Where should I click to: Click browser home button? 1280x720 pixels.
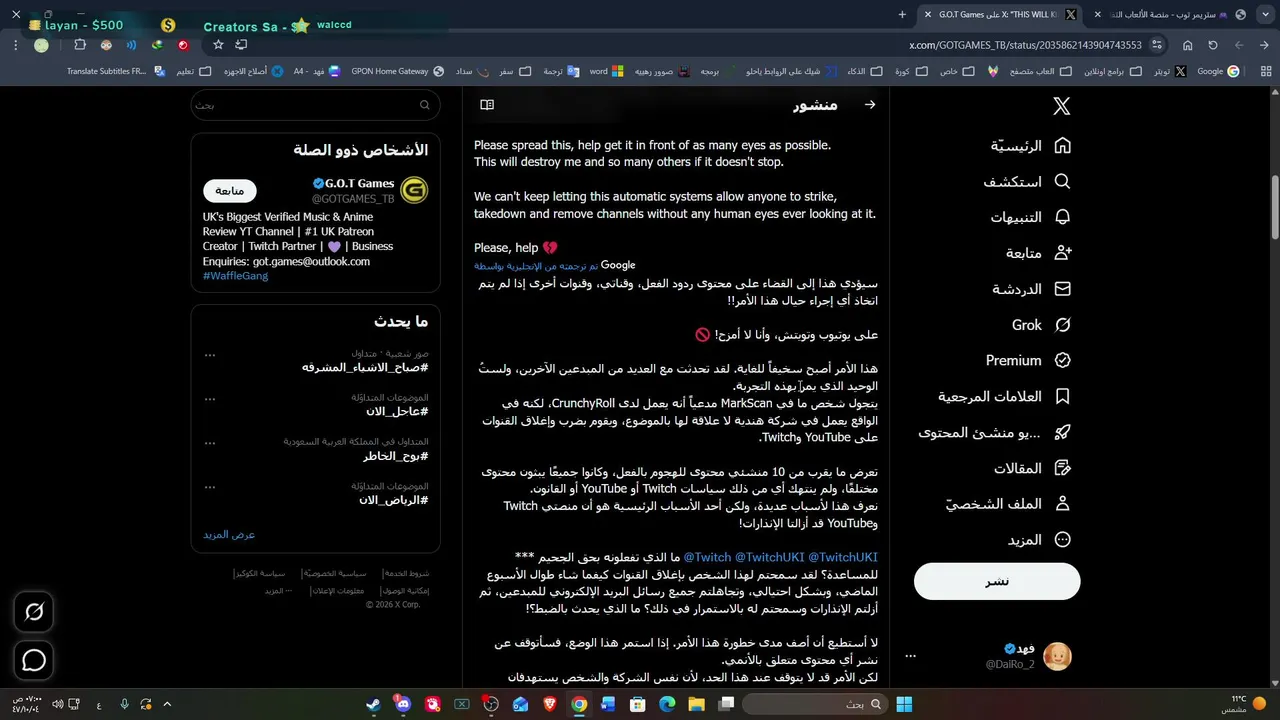coord(1187,45)
